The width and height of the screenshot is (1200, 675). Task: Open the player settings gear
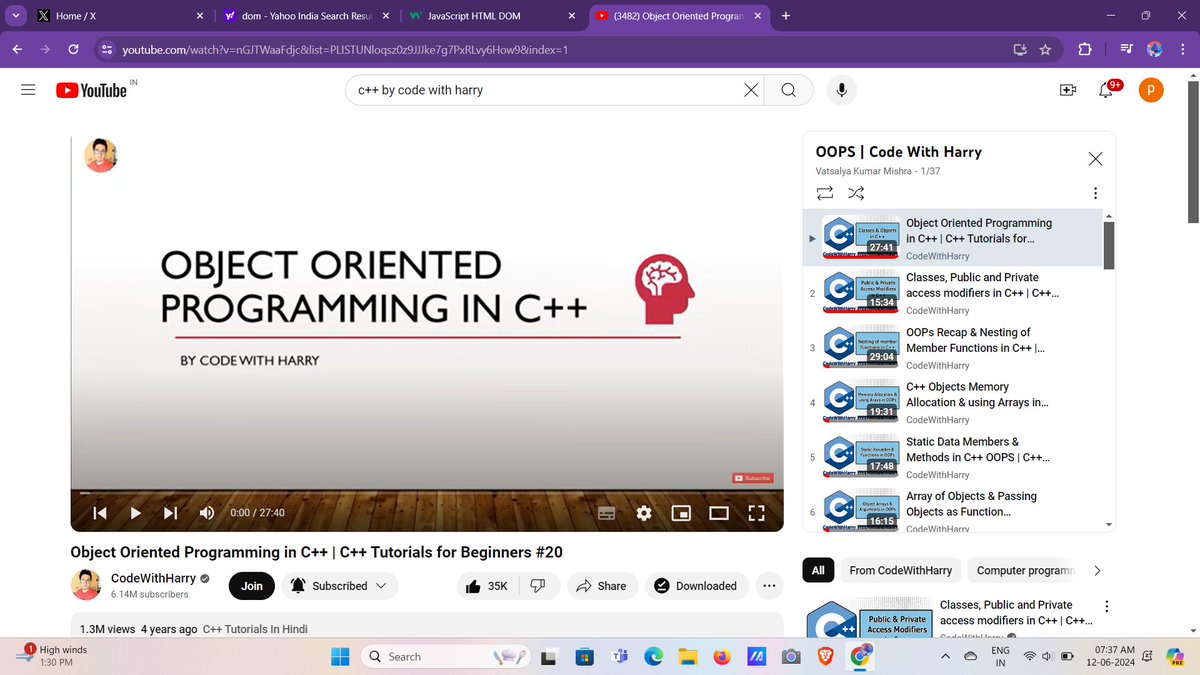(x=644, y=513)
